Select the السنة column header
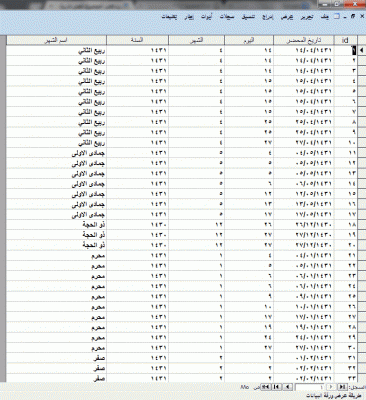366x400 pixels. click(x=137, y=40)
